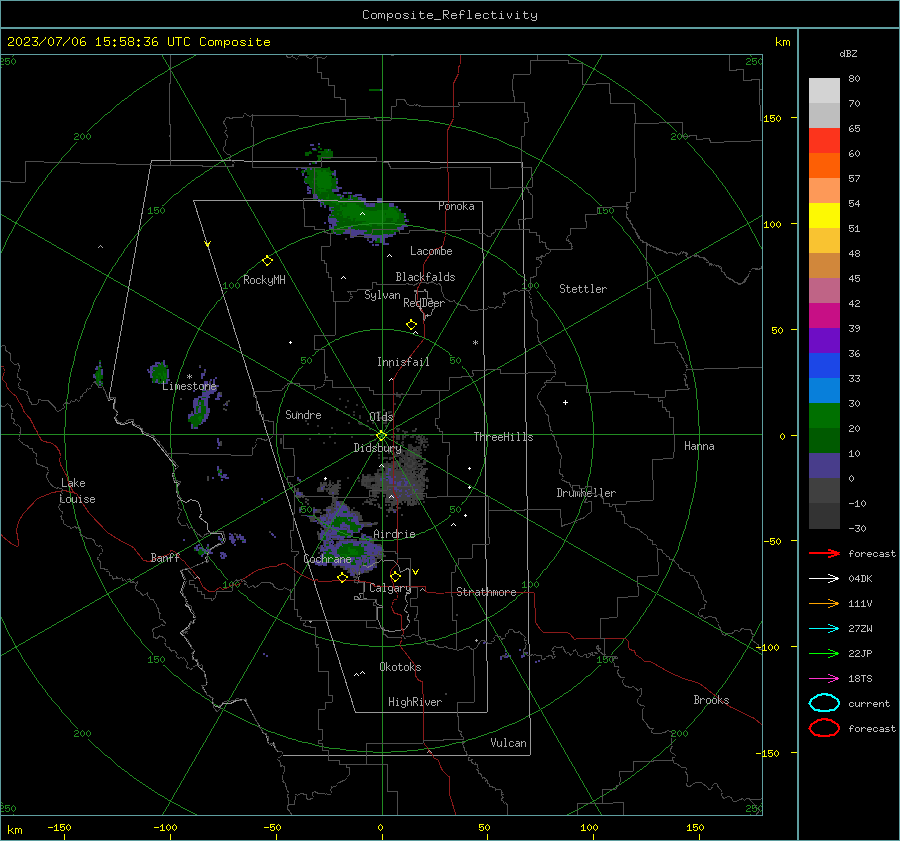Select the HighRiver label
The height and width of the screenshot is (841, 900).
[415, 702]
